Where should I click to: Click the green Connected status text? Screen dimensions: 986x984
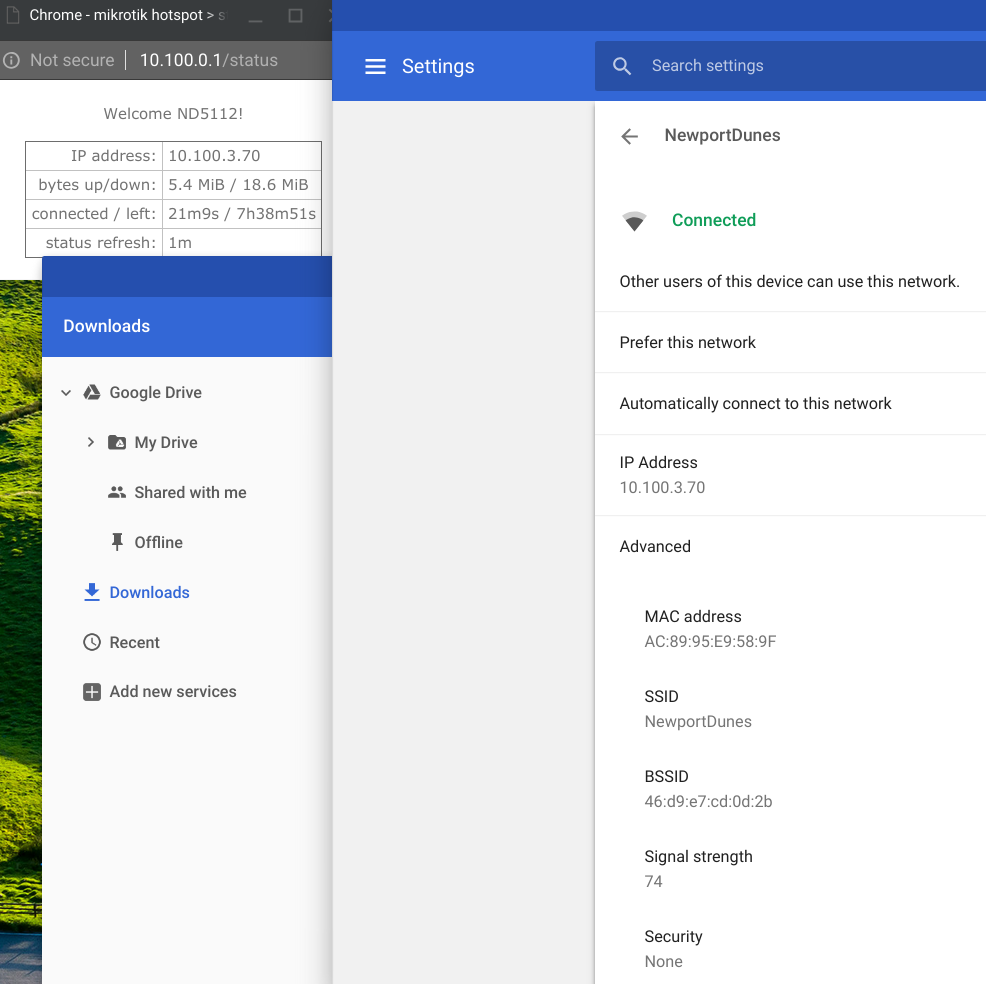pyautogui.click(x=714, y=220)
